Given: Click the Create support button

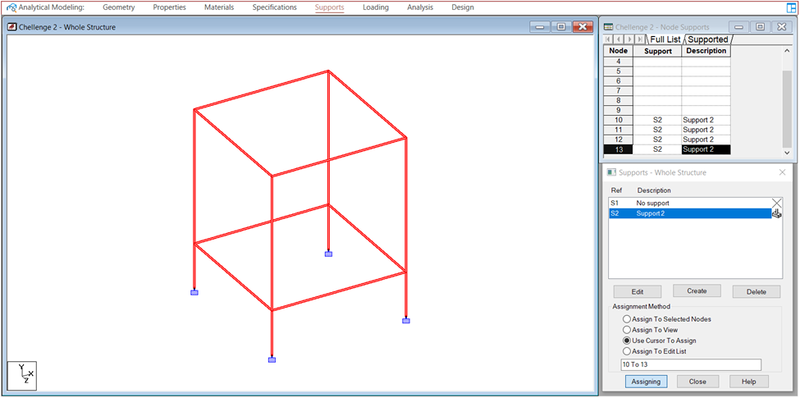Looking at the screenshot, I should click(696, 291).
